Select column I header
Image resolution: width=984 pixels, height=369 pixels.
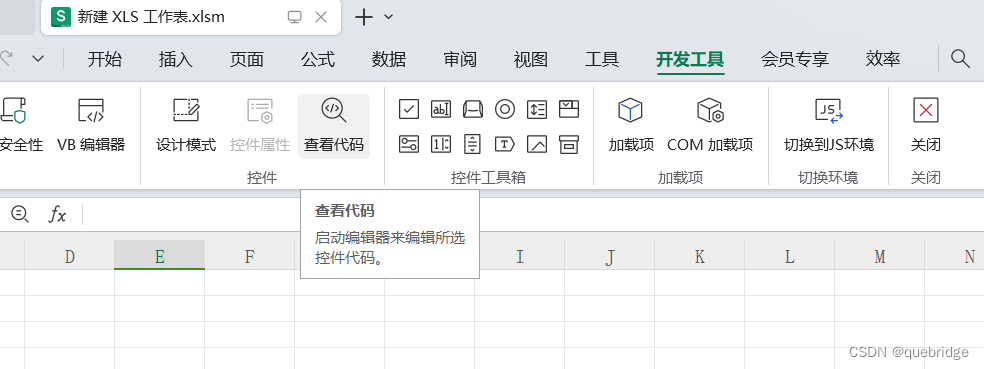point(520,256)
